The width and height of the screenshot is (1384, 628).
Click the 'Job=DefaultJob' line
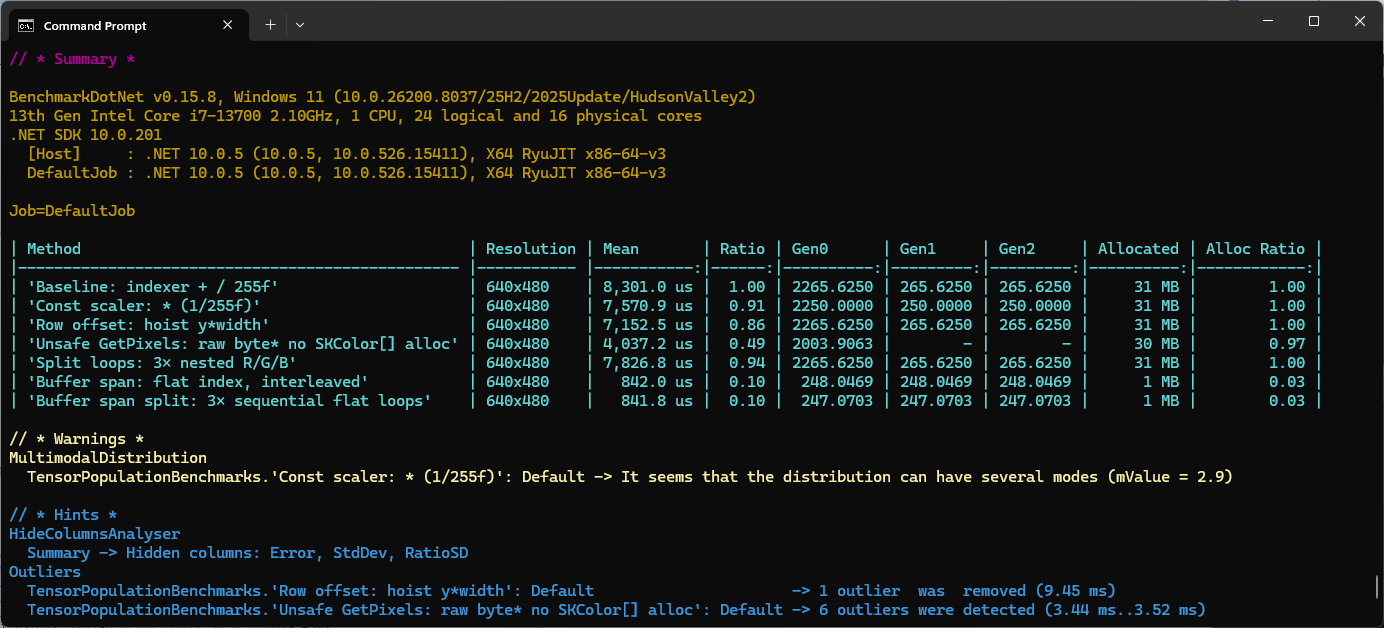pos(72,211)
